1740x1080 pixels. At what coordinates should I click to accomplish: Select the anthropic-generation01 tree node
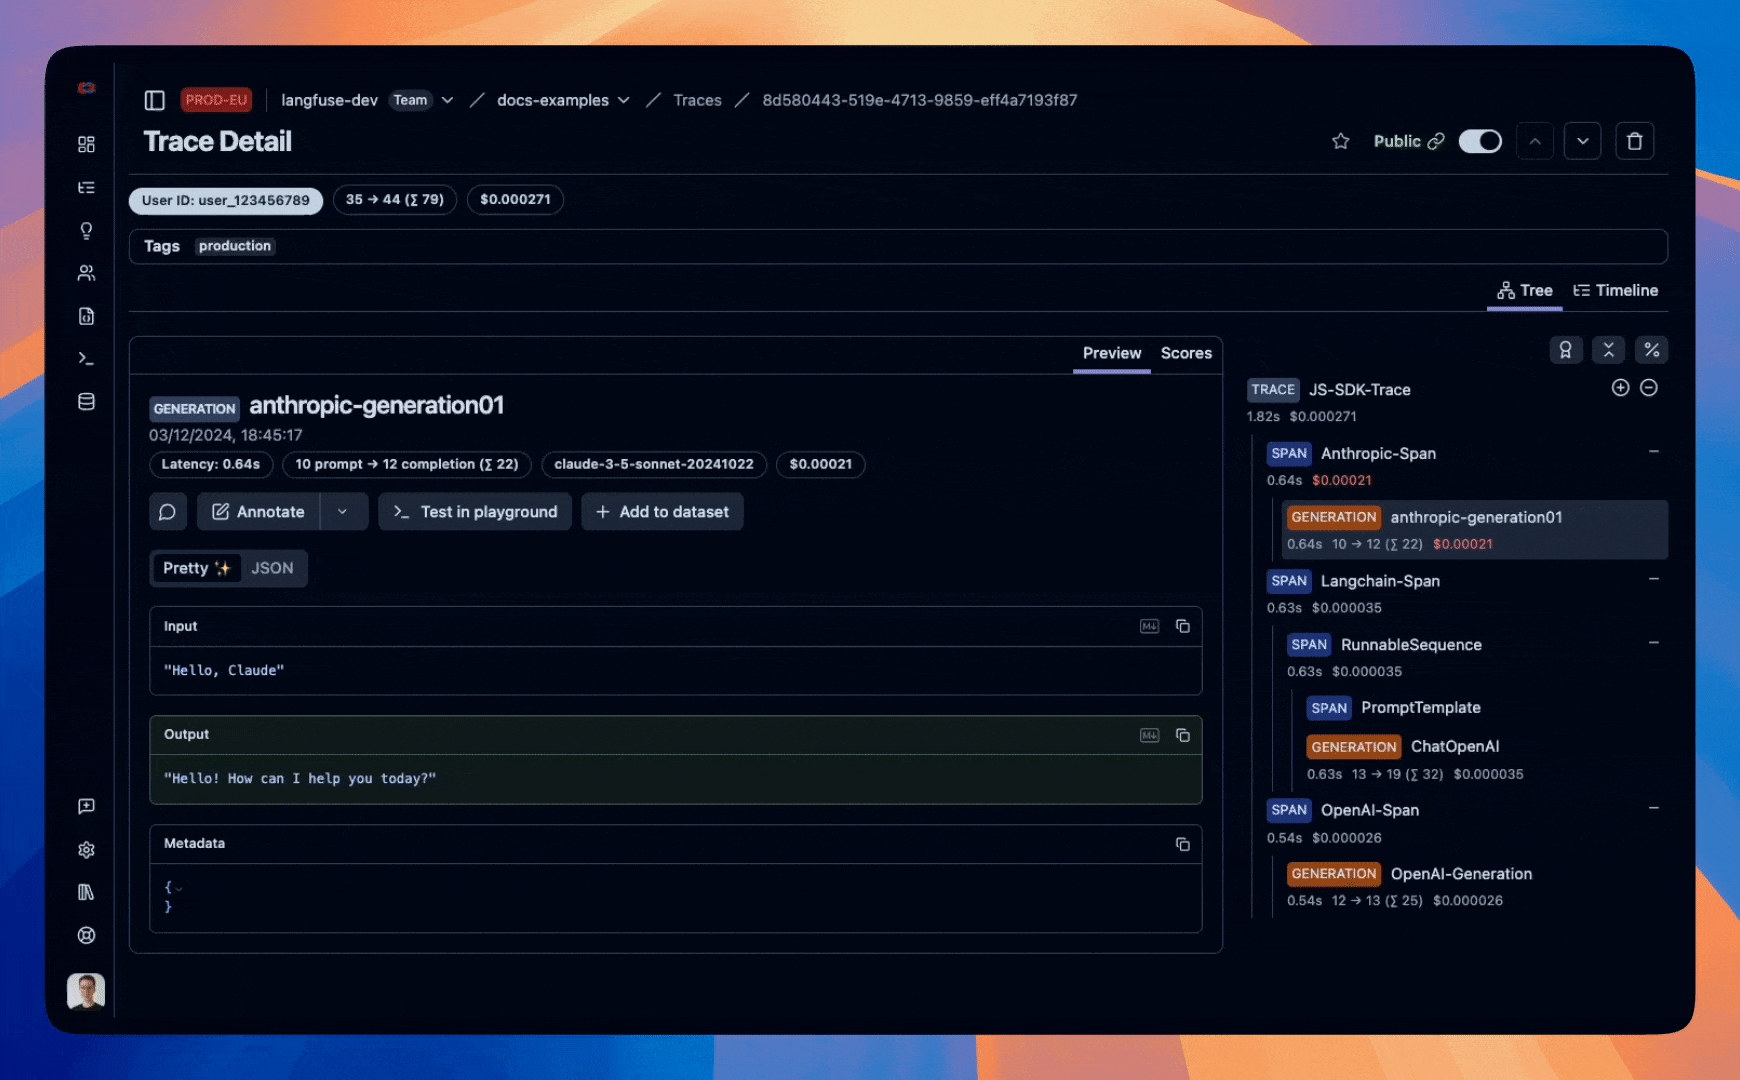1475,530
